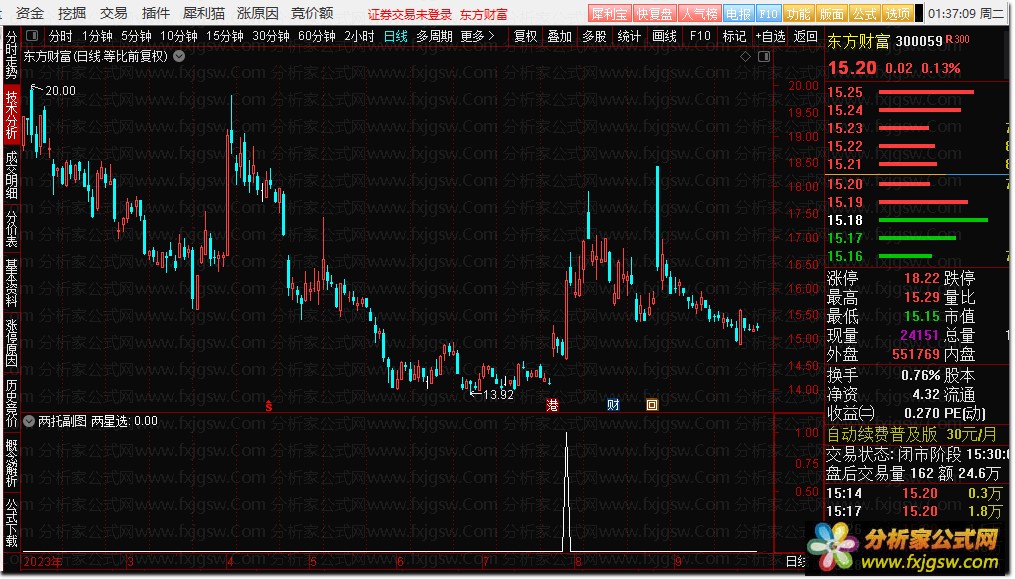Open the 公式下载 side tab
The width and height of the screenshot is (1015, 579).
(x=12, y=523)
